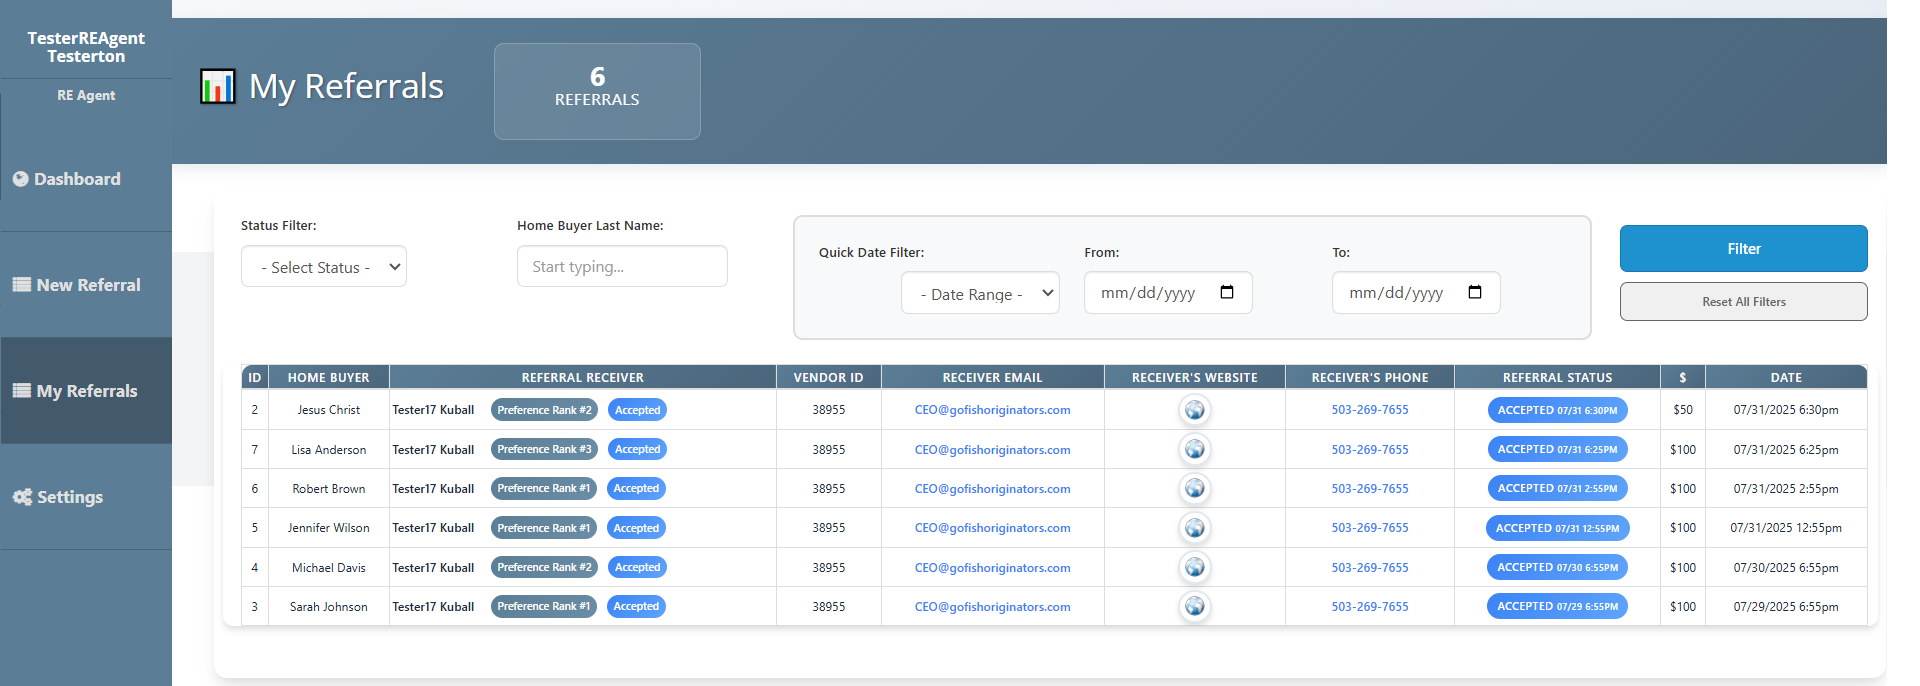The image size is (1920, 686).
Task: Focus the Home Buyer Last Name field
Action: tap(622, 267)
